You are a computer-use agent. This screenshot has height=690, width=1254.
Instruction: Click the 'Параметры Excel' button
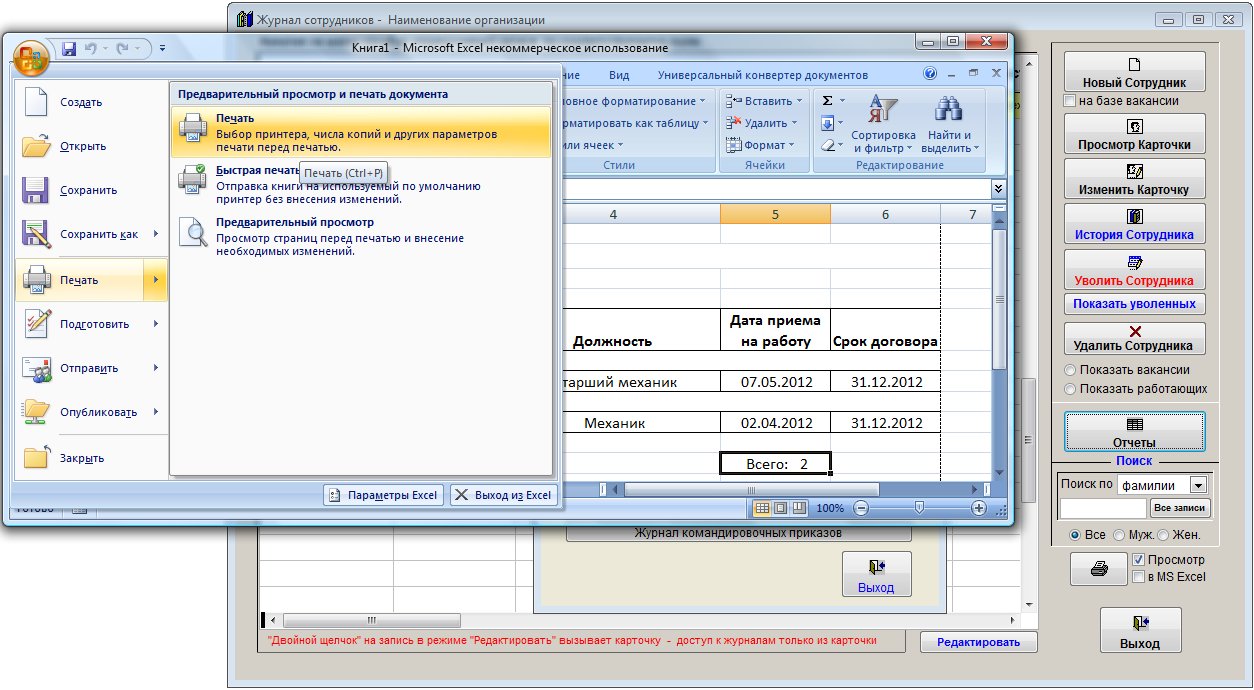point(383,495)
